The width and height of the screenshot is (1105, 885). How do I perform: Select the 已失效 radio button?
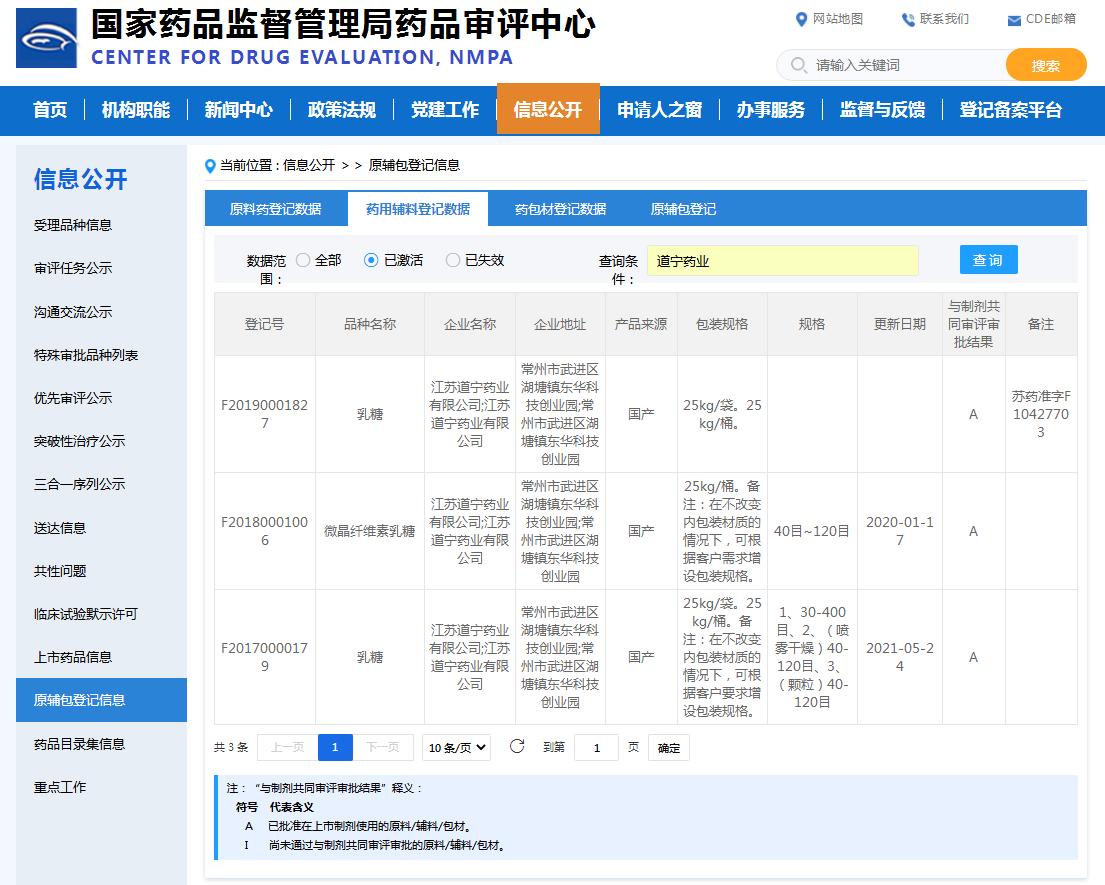click(x=452, y=260)
